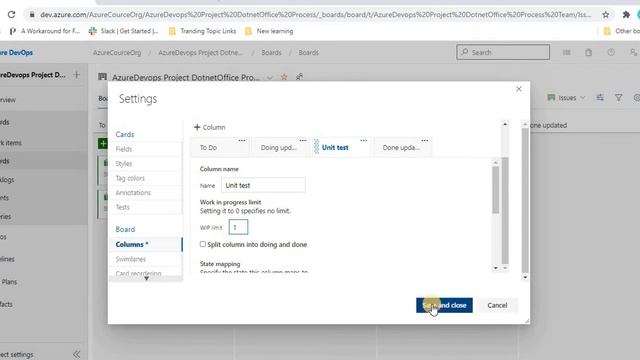
Task: Click Add Column plus button
Action: [x=209, y=127]
